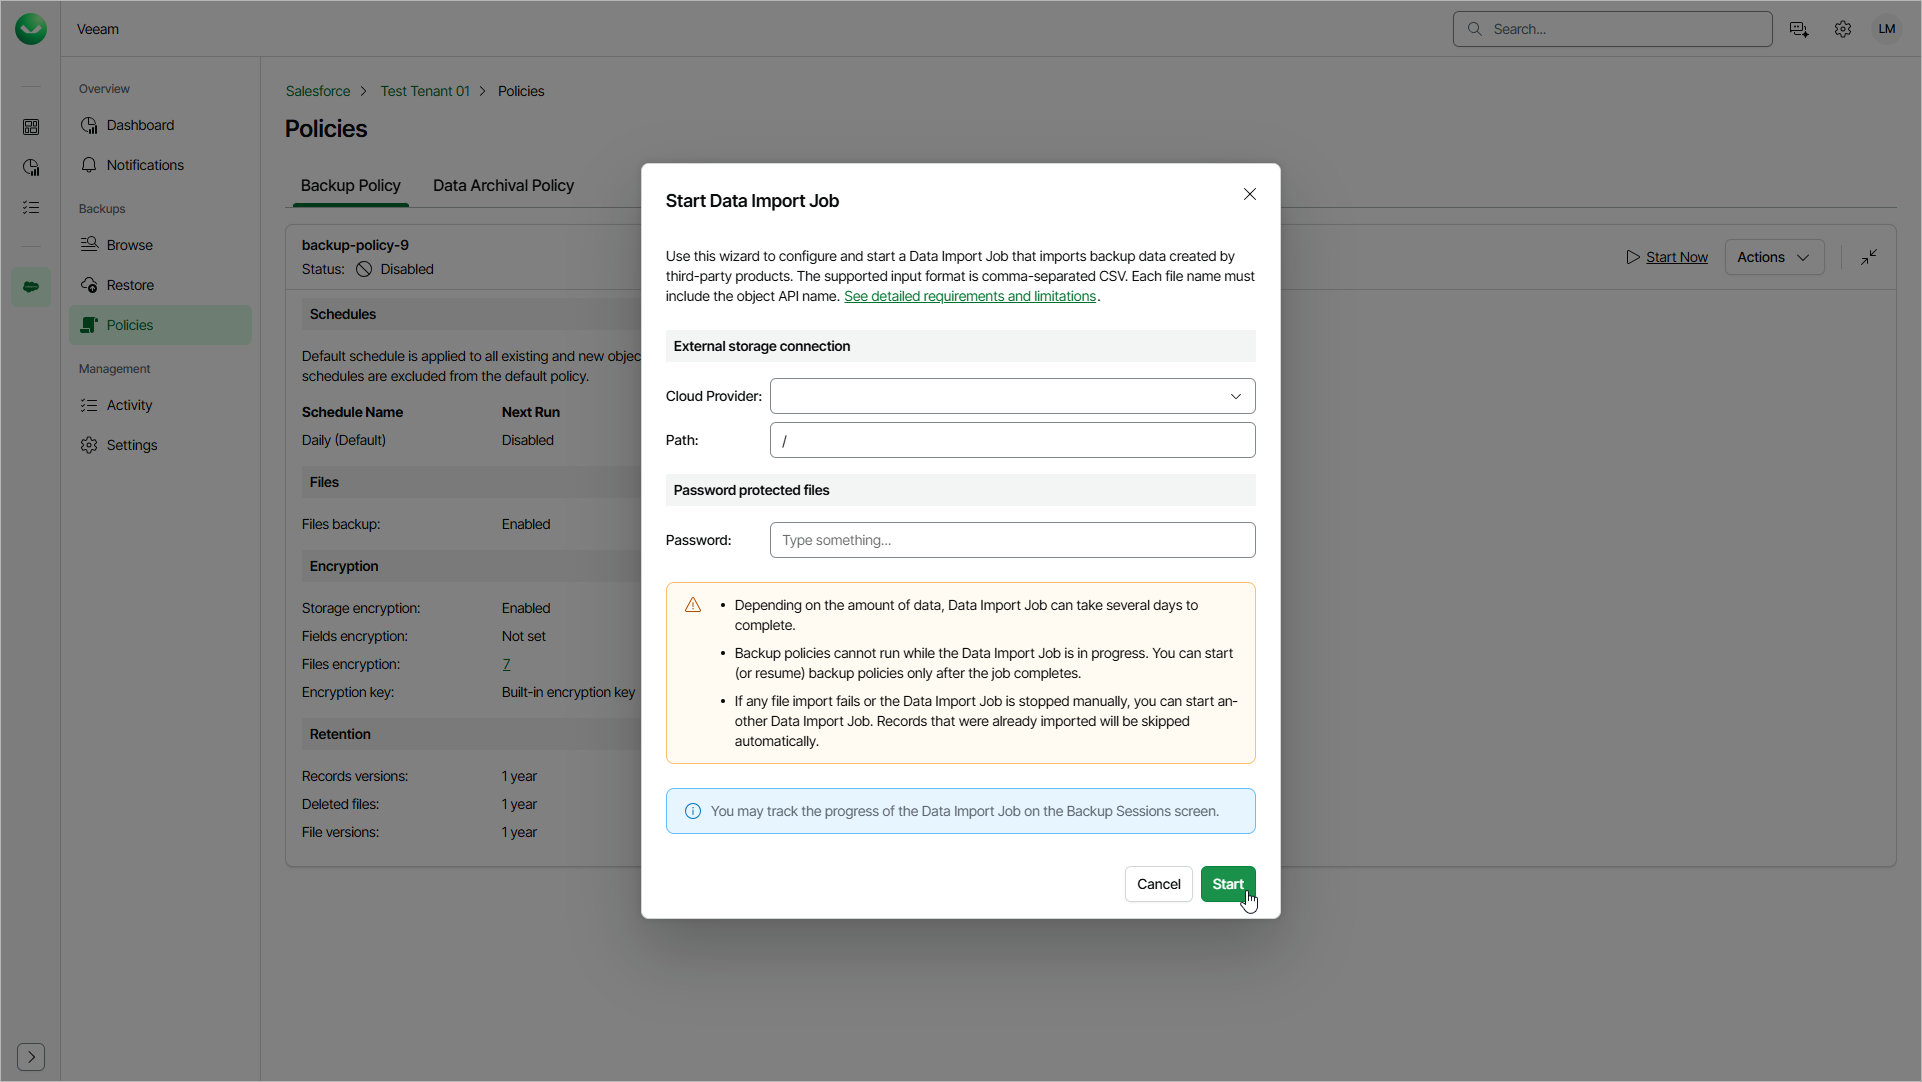Click the Cancel button
1922x1082 pixels.
(1159, 884)
